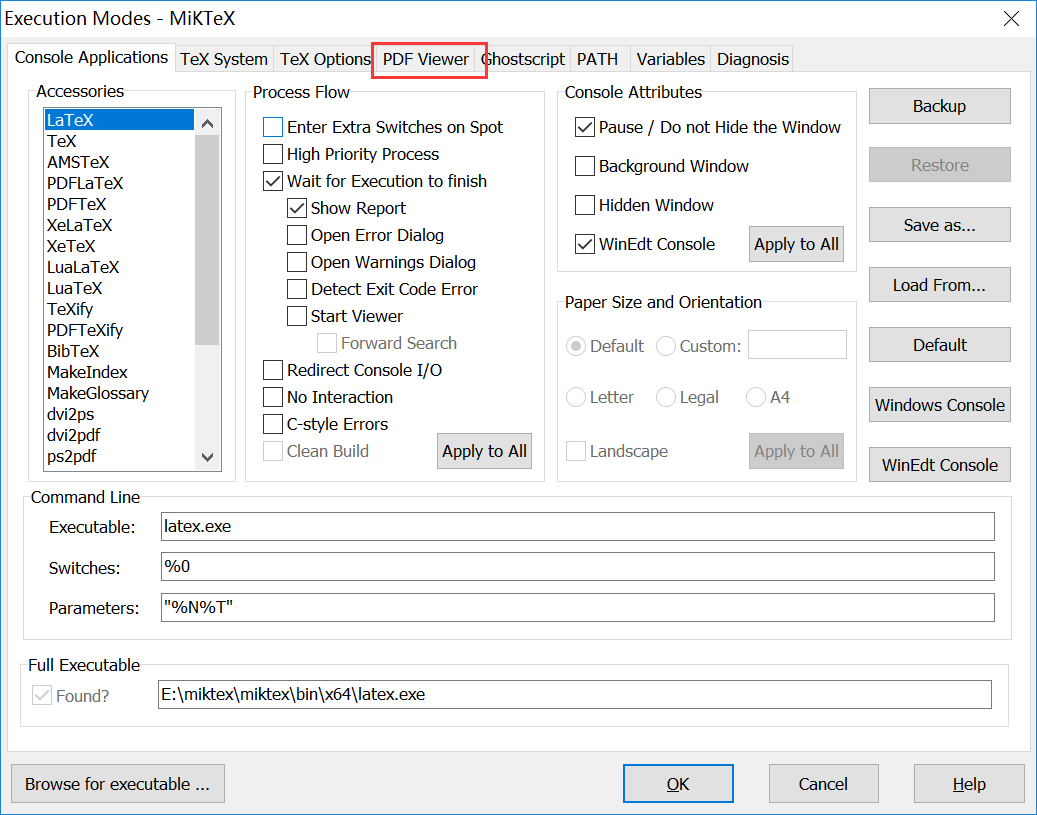This screenshot has height=815, width=1037.
Task: Select PDFTeX in the Accessories list
Action: point(119,204)
